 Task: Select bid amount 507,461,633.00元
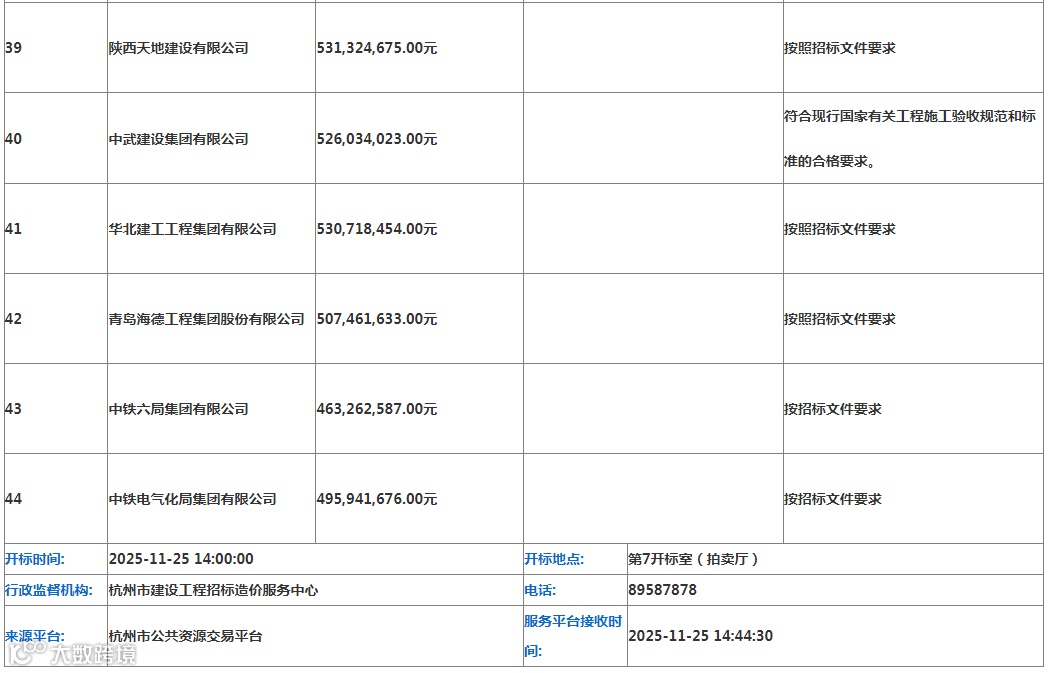[377, 319]
